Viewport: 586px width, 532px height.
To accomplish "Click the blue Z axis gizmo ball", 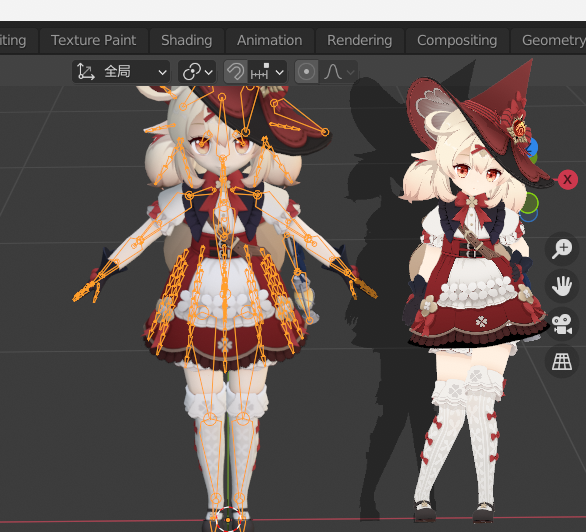I will (x=533, y=147).
